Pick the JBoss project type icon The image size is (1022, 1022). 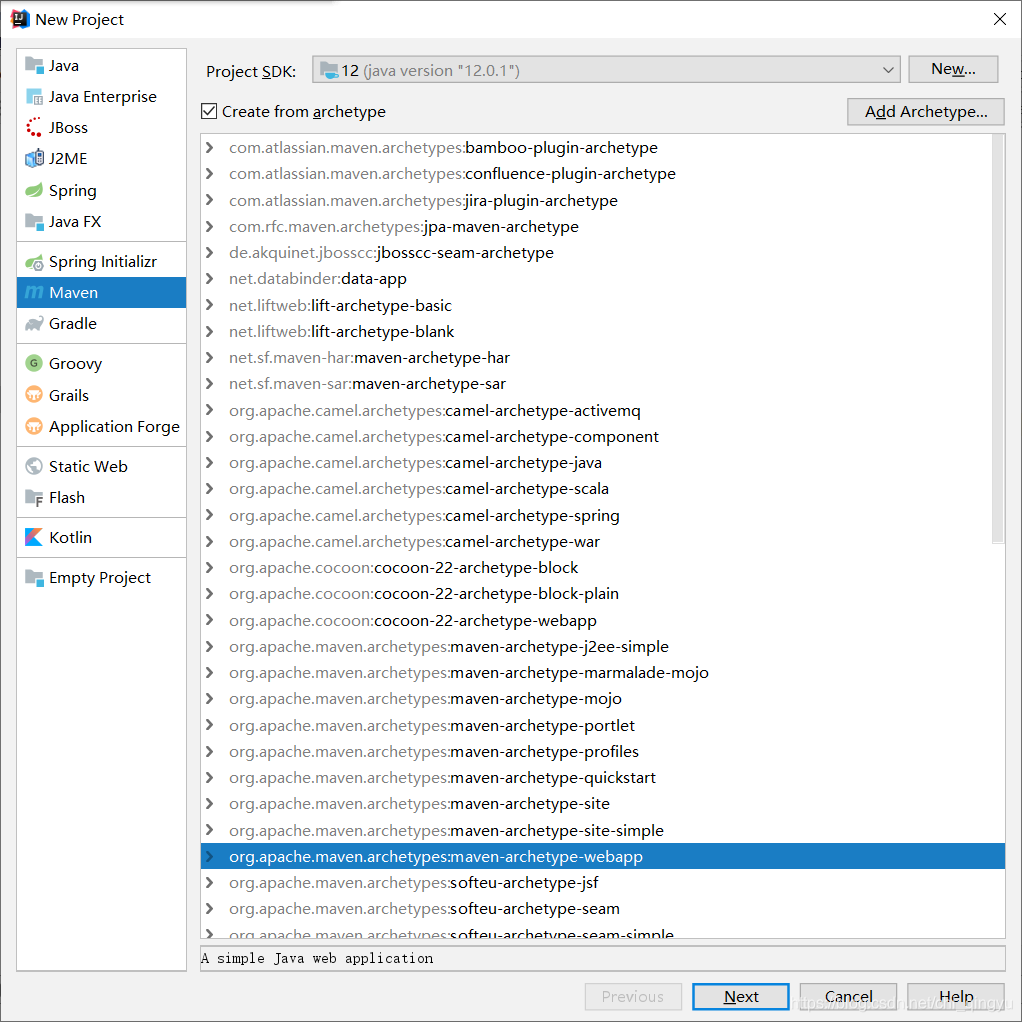pyautogui.click(x=34, y=127)
